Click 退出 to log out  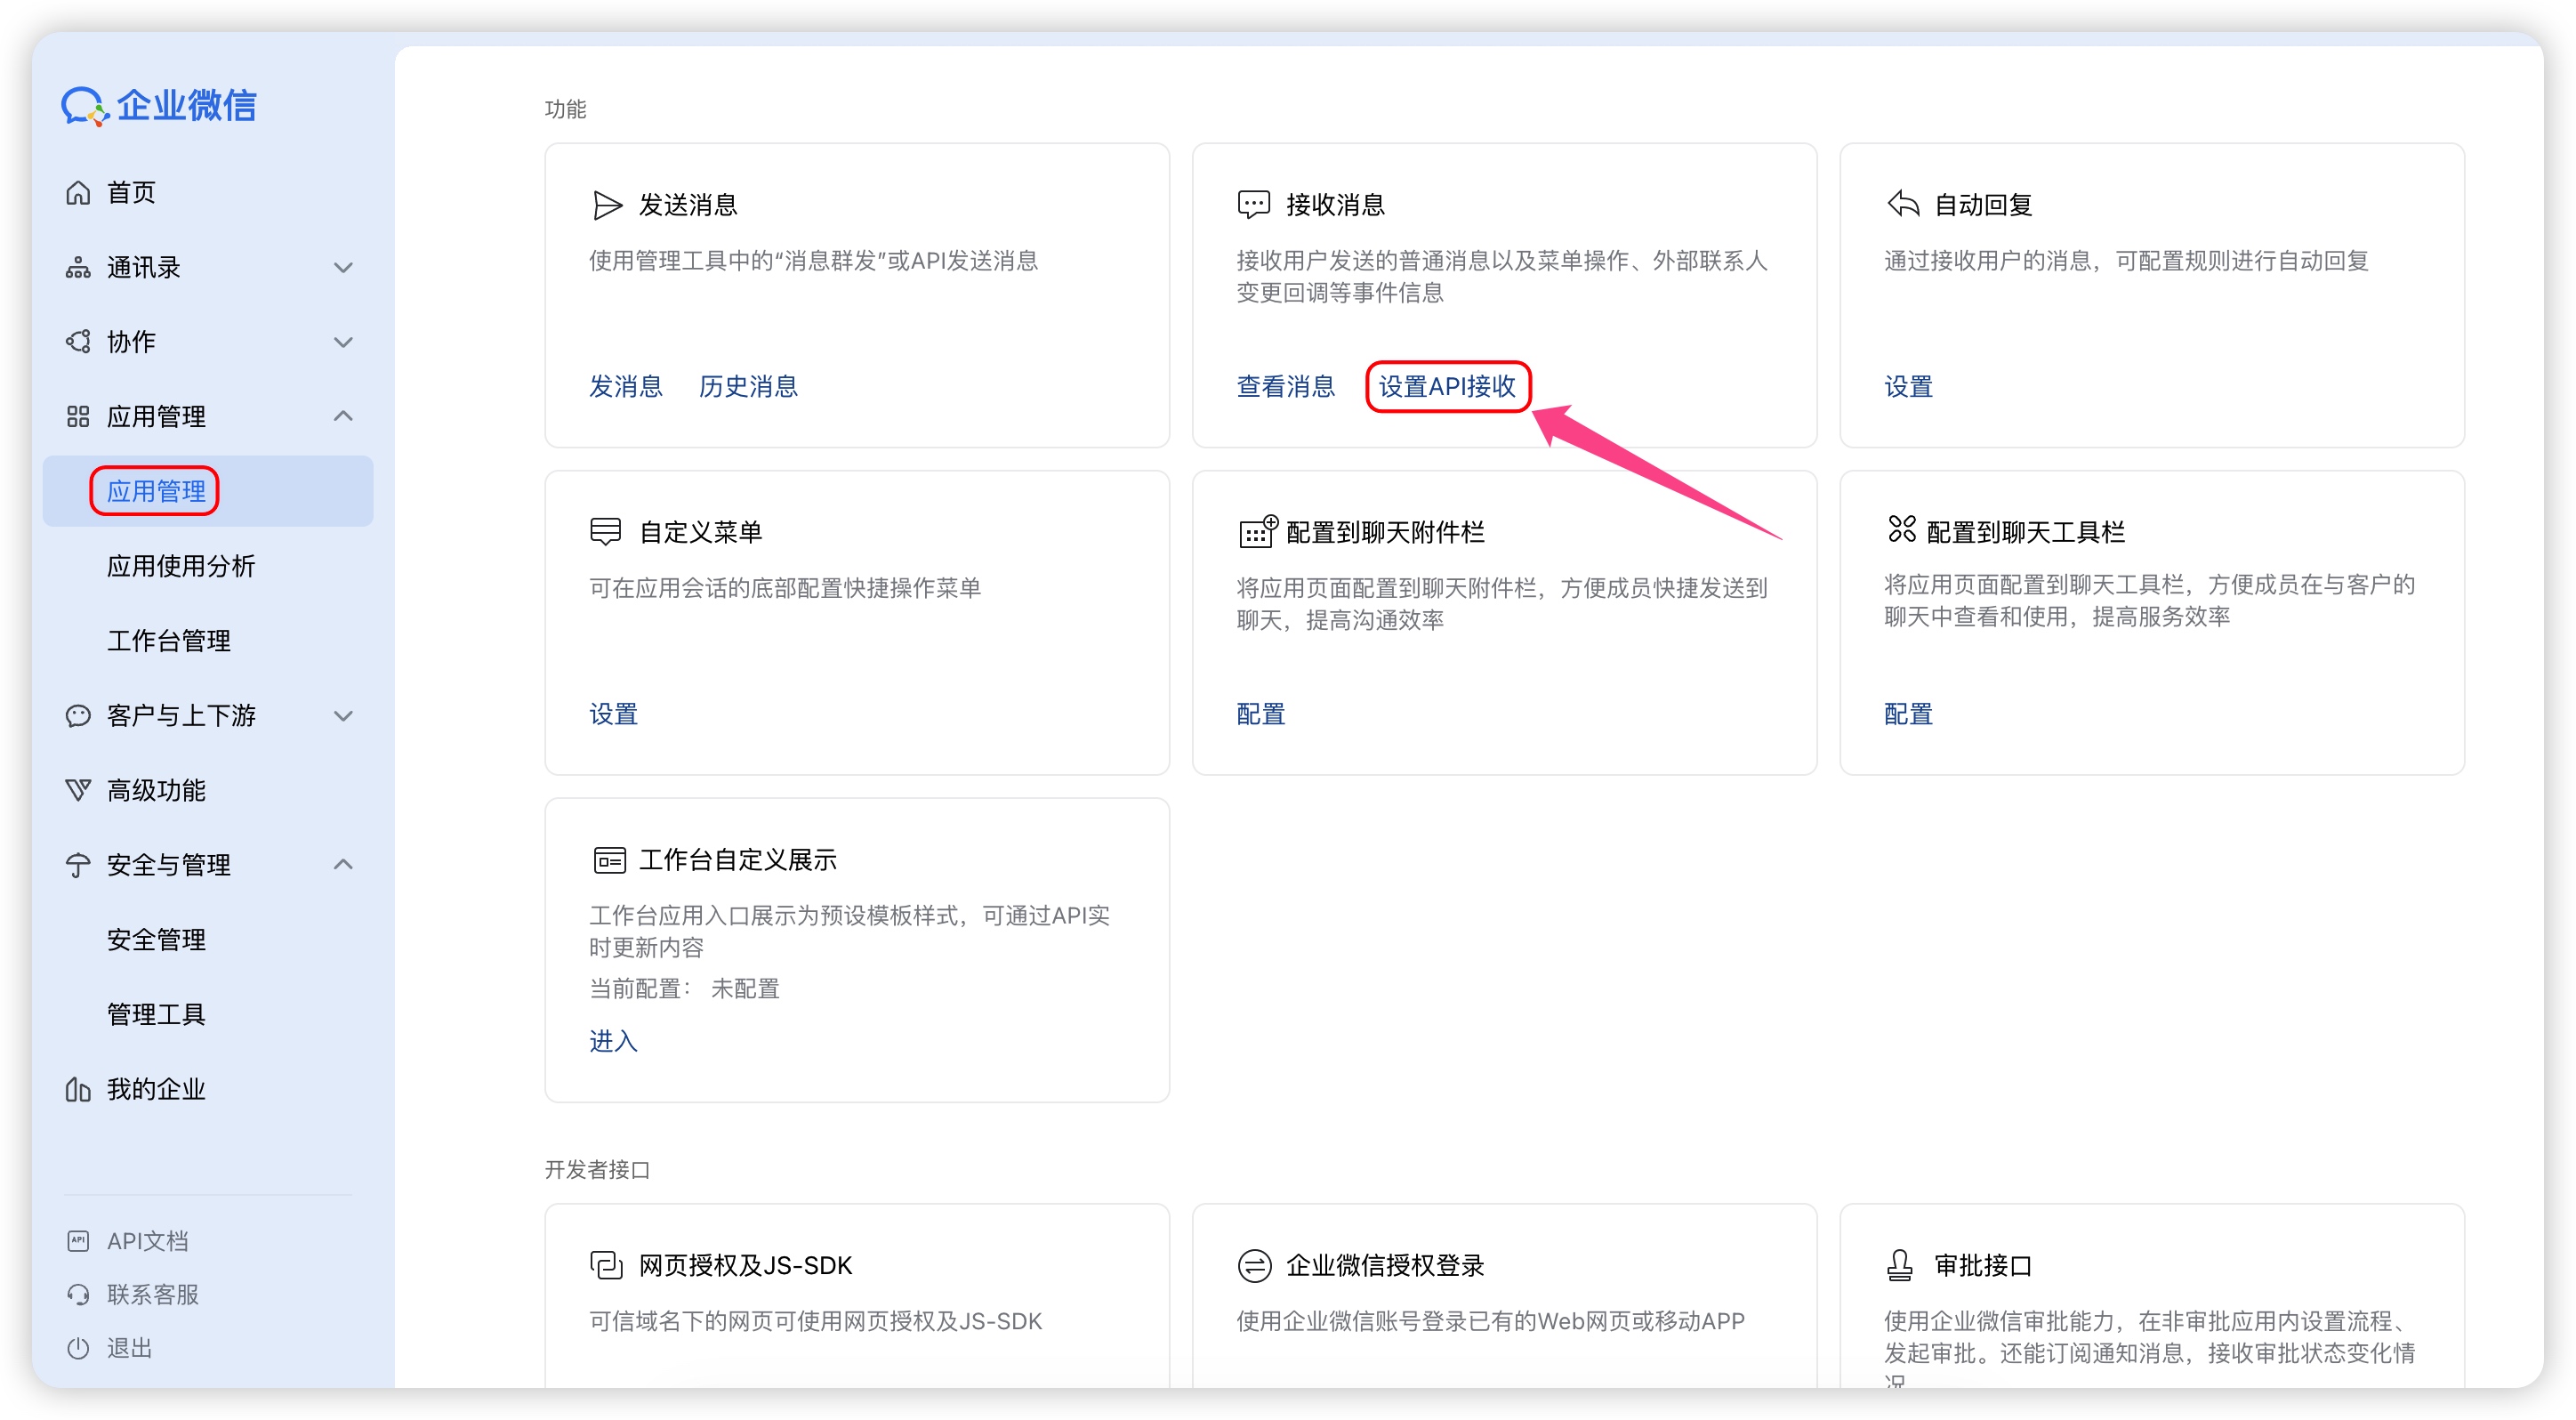pyautogui.click(x=129, y=1348)
